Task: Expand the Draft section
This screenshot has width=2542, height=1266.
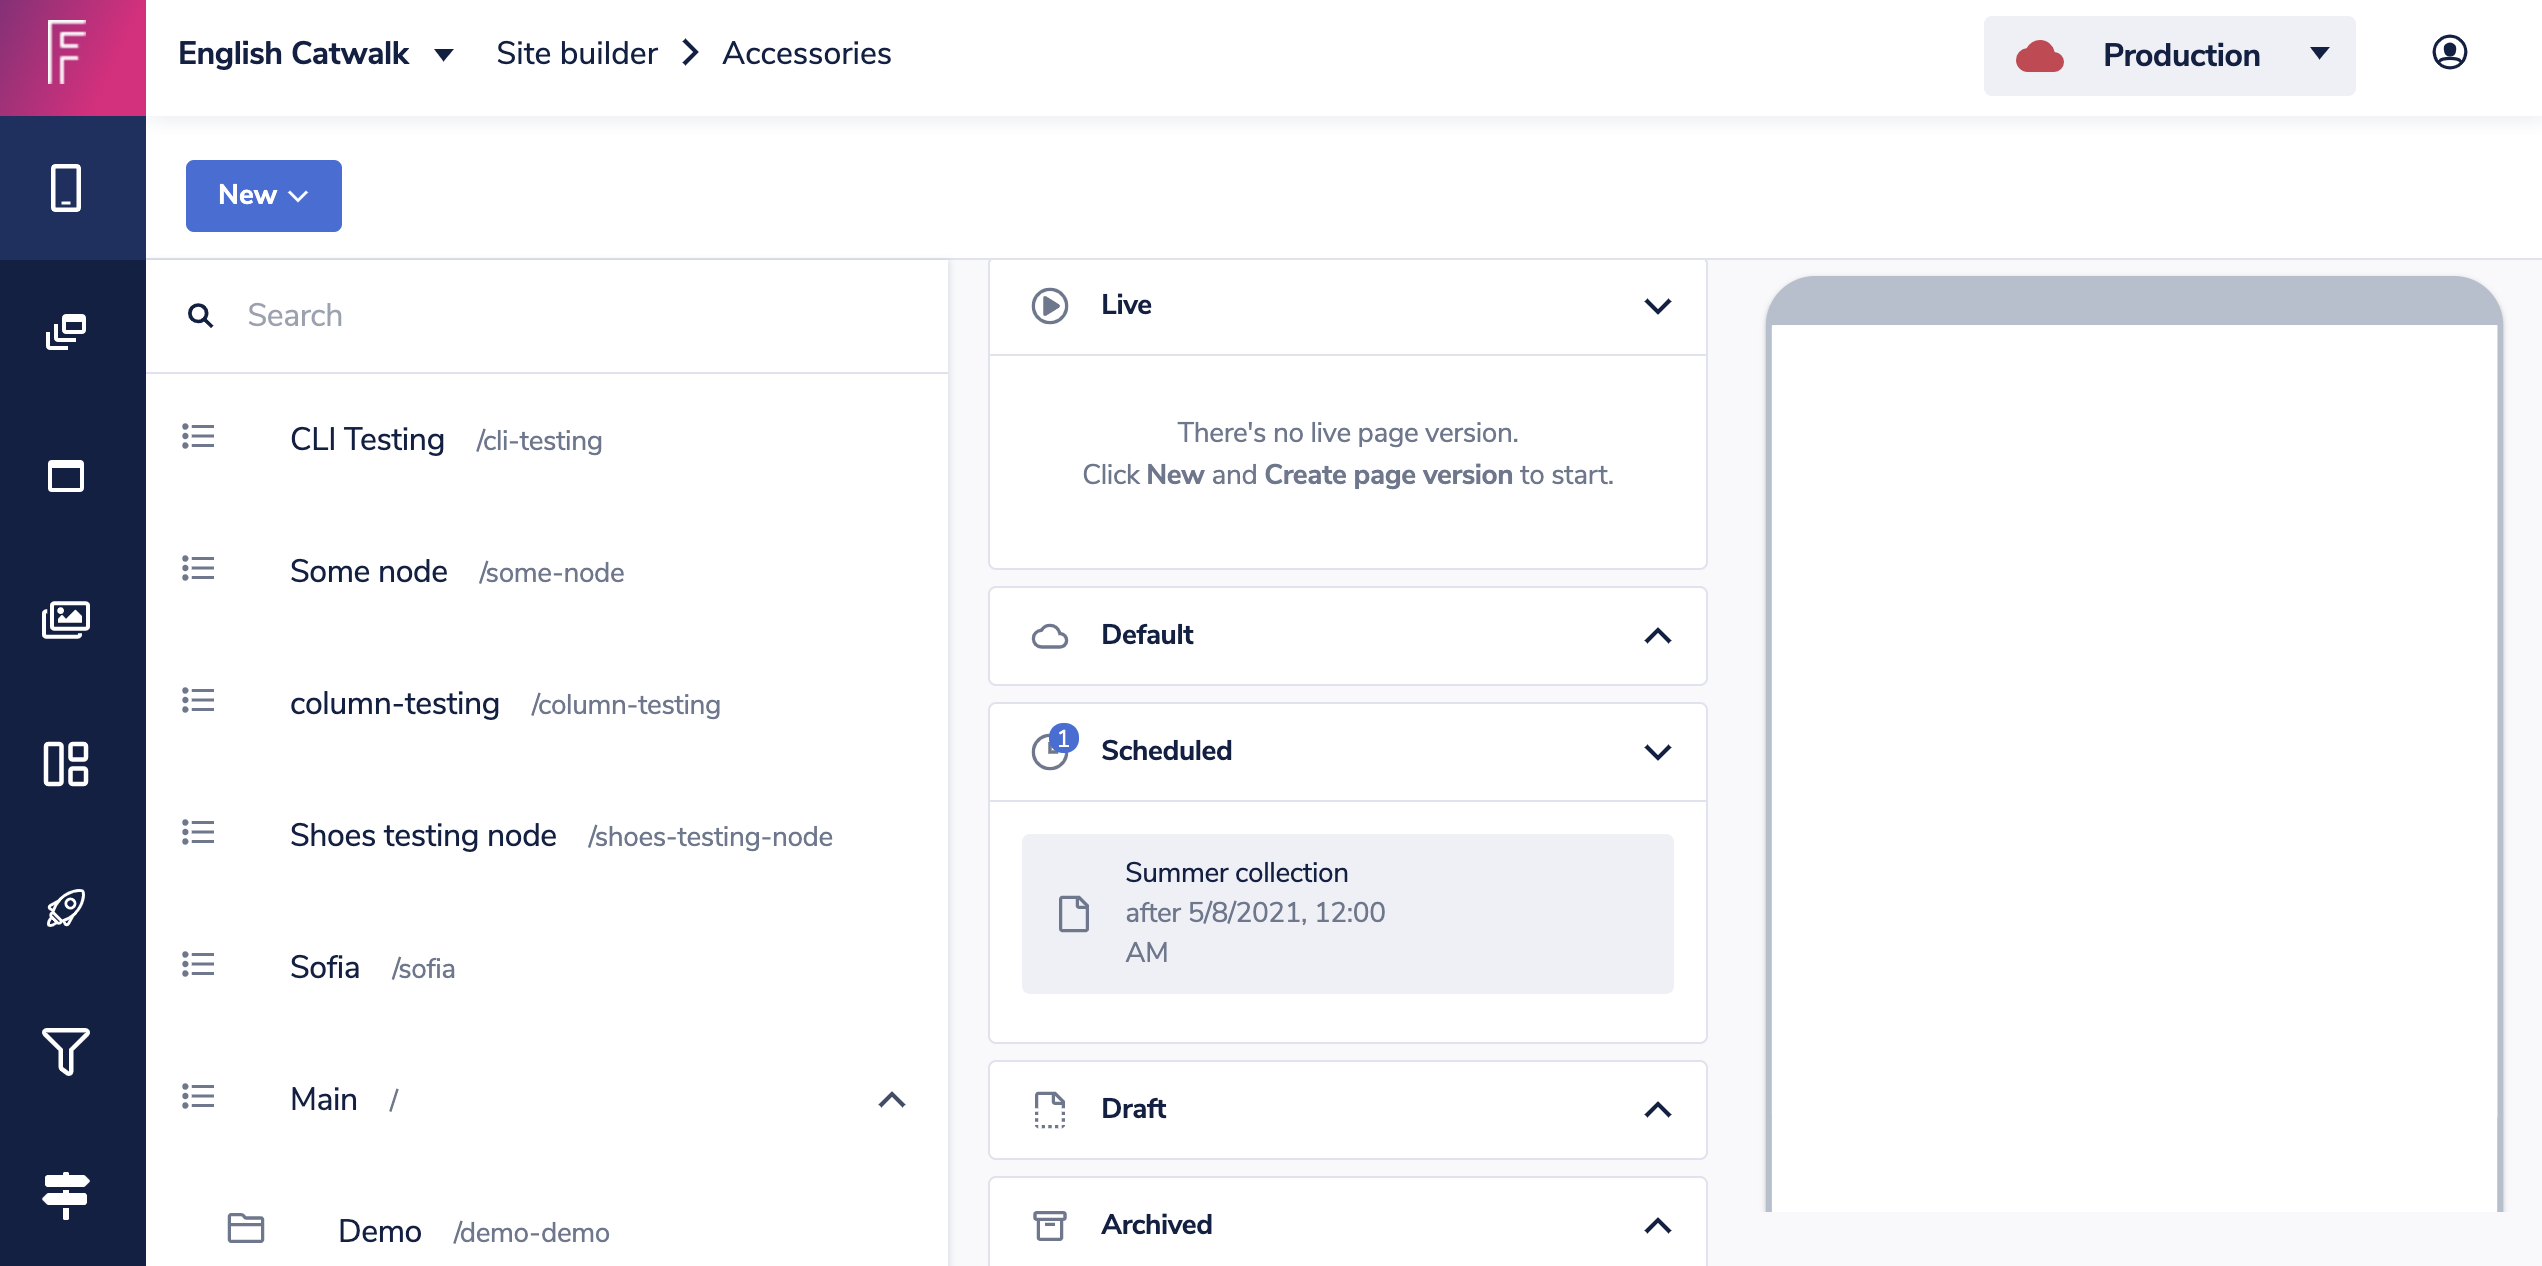Action: coord(1657,1110)
